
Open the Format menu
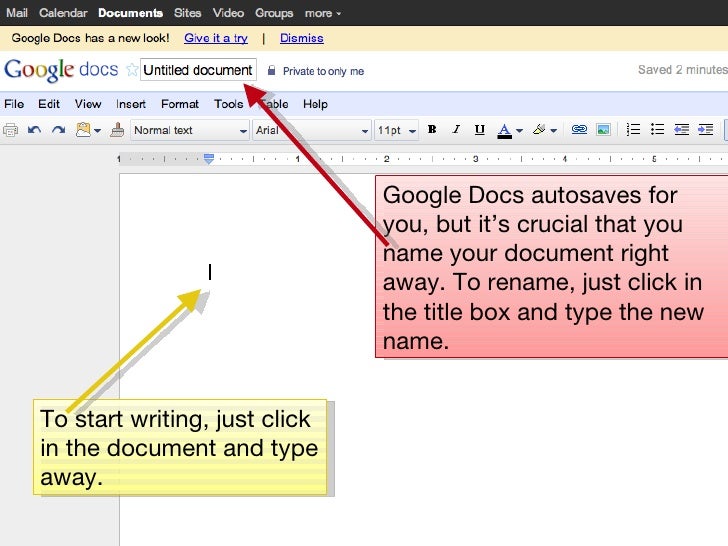coord(180,104)
